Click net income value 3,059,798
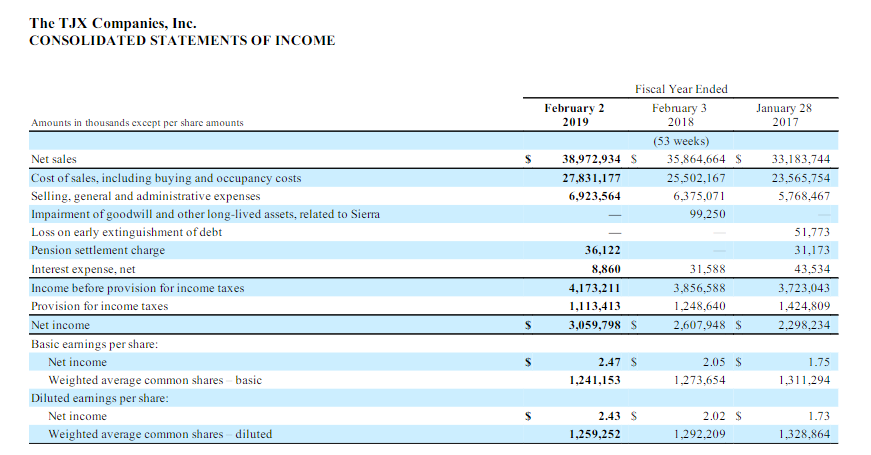 tap(594, 325)
